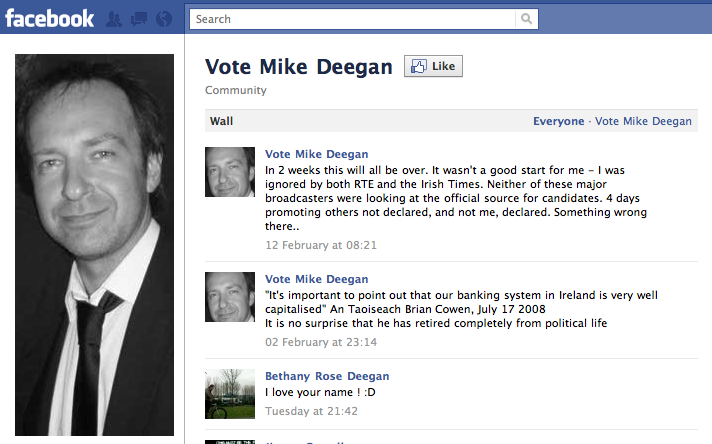Click the Wall section header
This screenshot has height=444, width=712.
click(221, 121)
